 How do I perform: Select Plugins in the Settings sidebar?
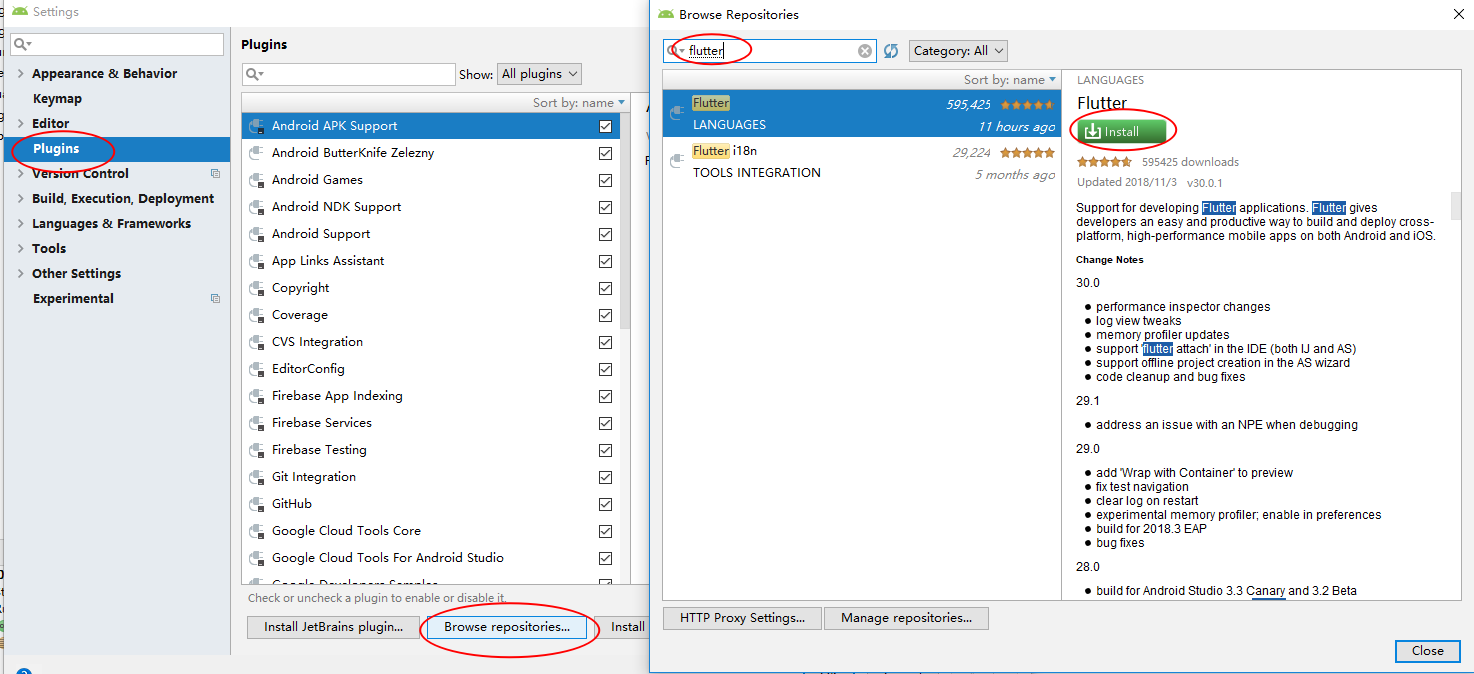(117, 149)
